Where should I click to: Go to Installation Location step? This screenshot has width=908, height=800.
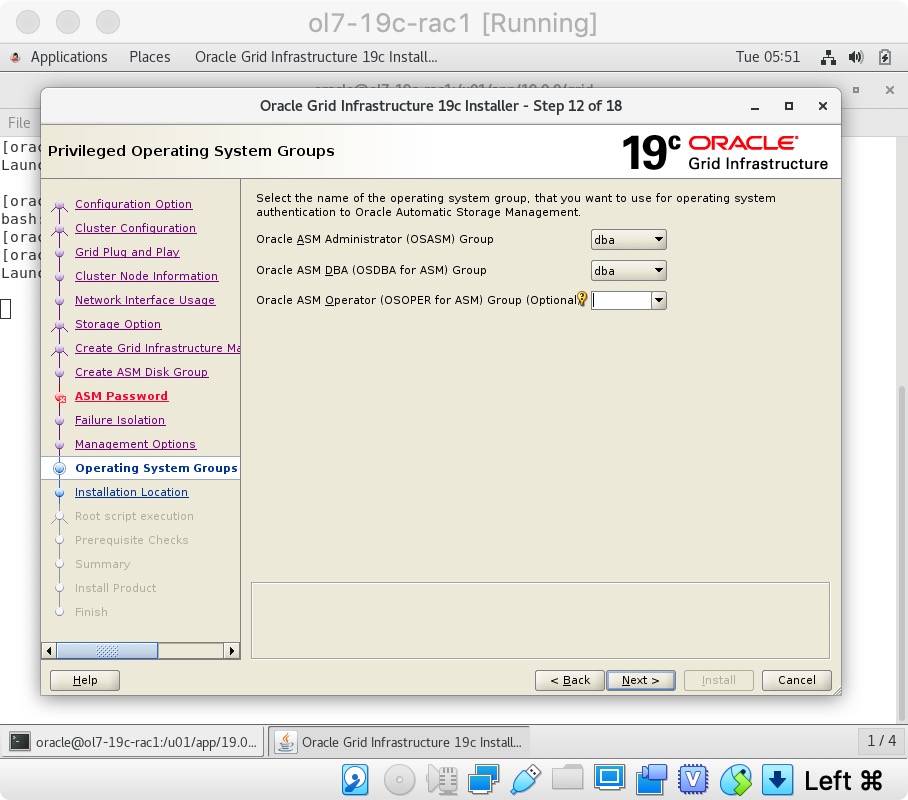[x=131, y=492]
